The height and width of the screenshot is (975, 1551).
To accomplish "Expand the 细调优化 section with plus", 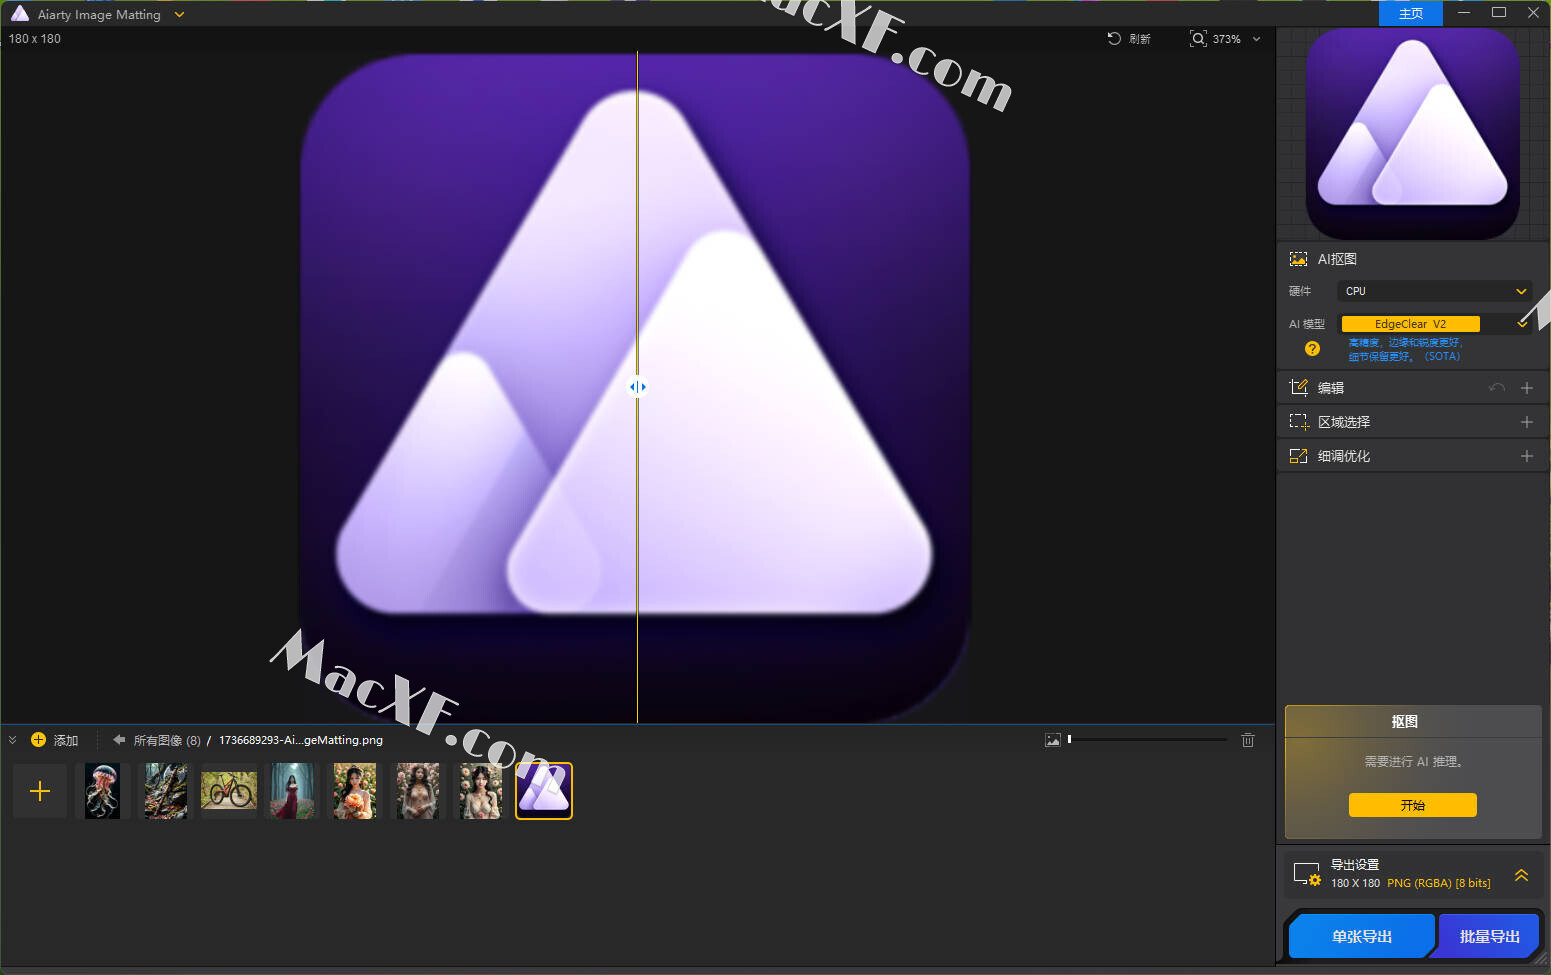I will tap(1527, 456).
